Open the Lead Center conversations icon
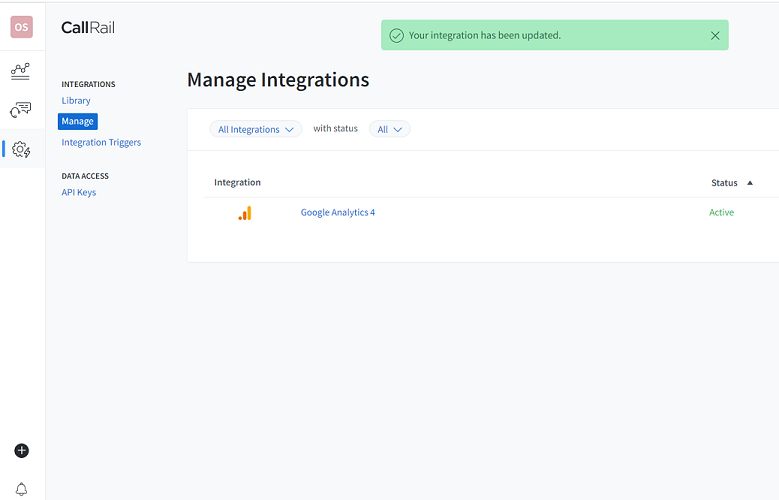779x500 pixels. point(20,109)
